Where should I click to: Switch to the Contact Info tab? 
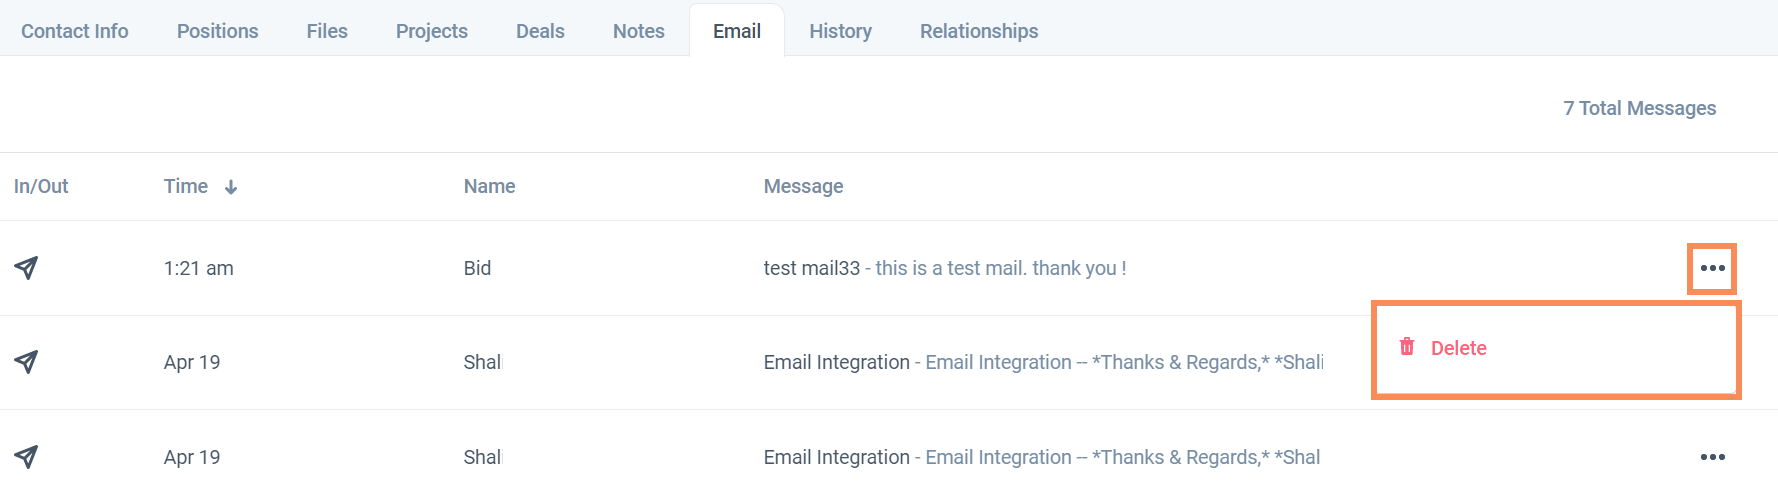(x=75, y=31)
